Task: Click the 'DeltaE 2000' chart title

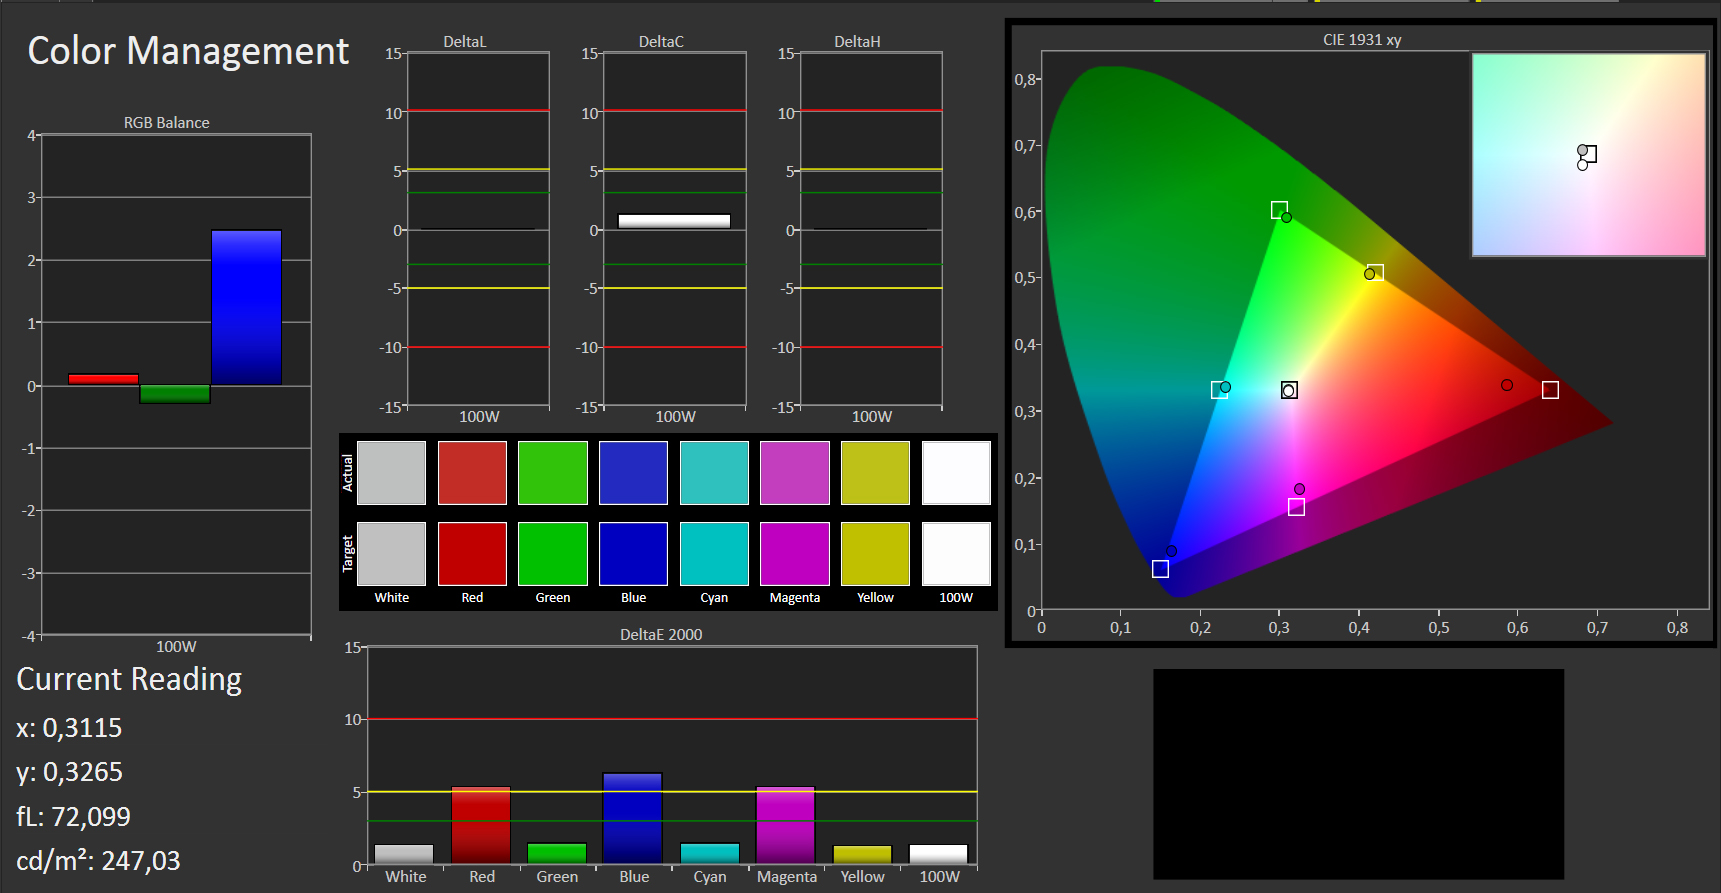Action: (661, 634)
